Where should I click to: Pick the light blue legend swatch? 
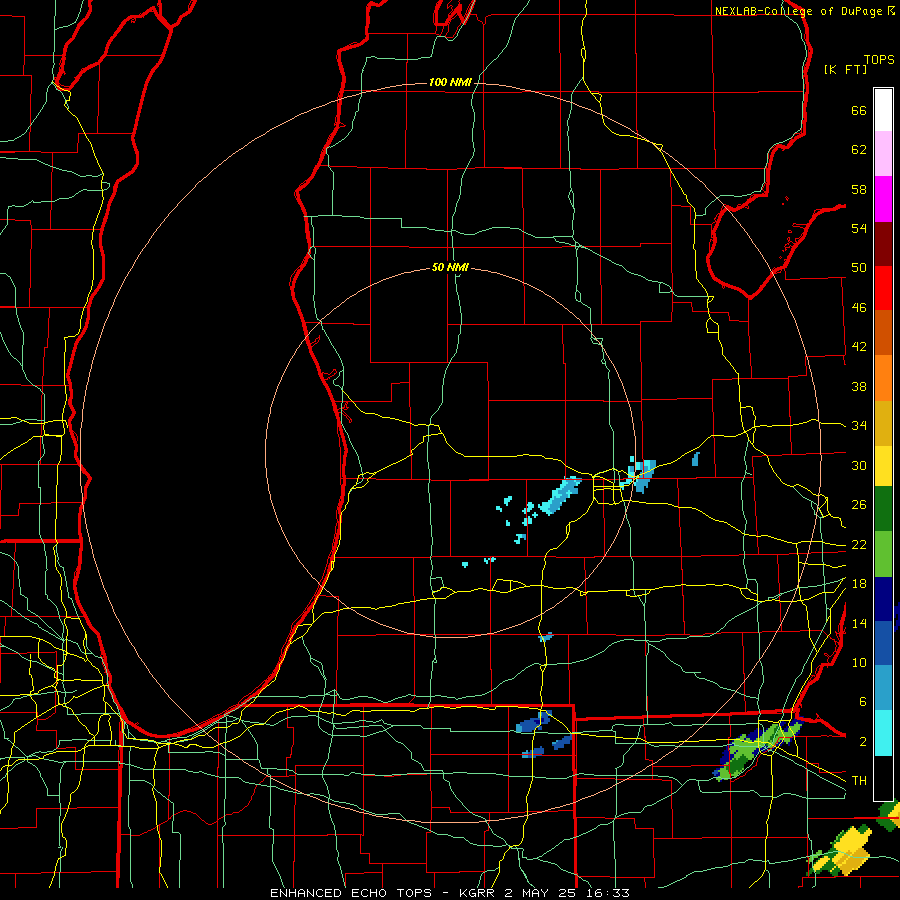tap(883, 688)
